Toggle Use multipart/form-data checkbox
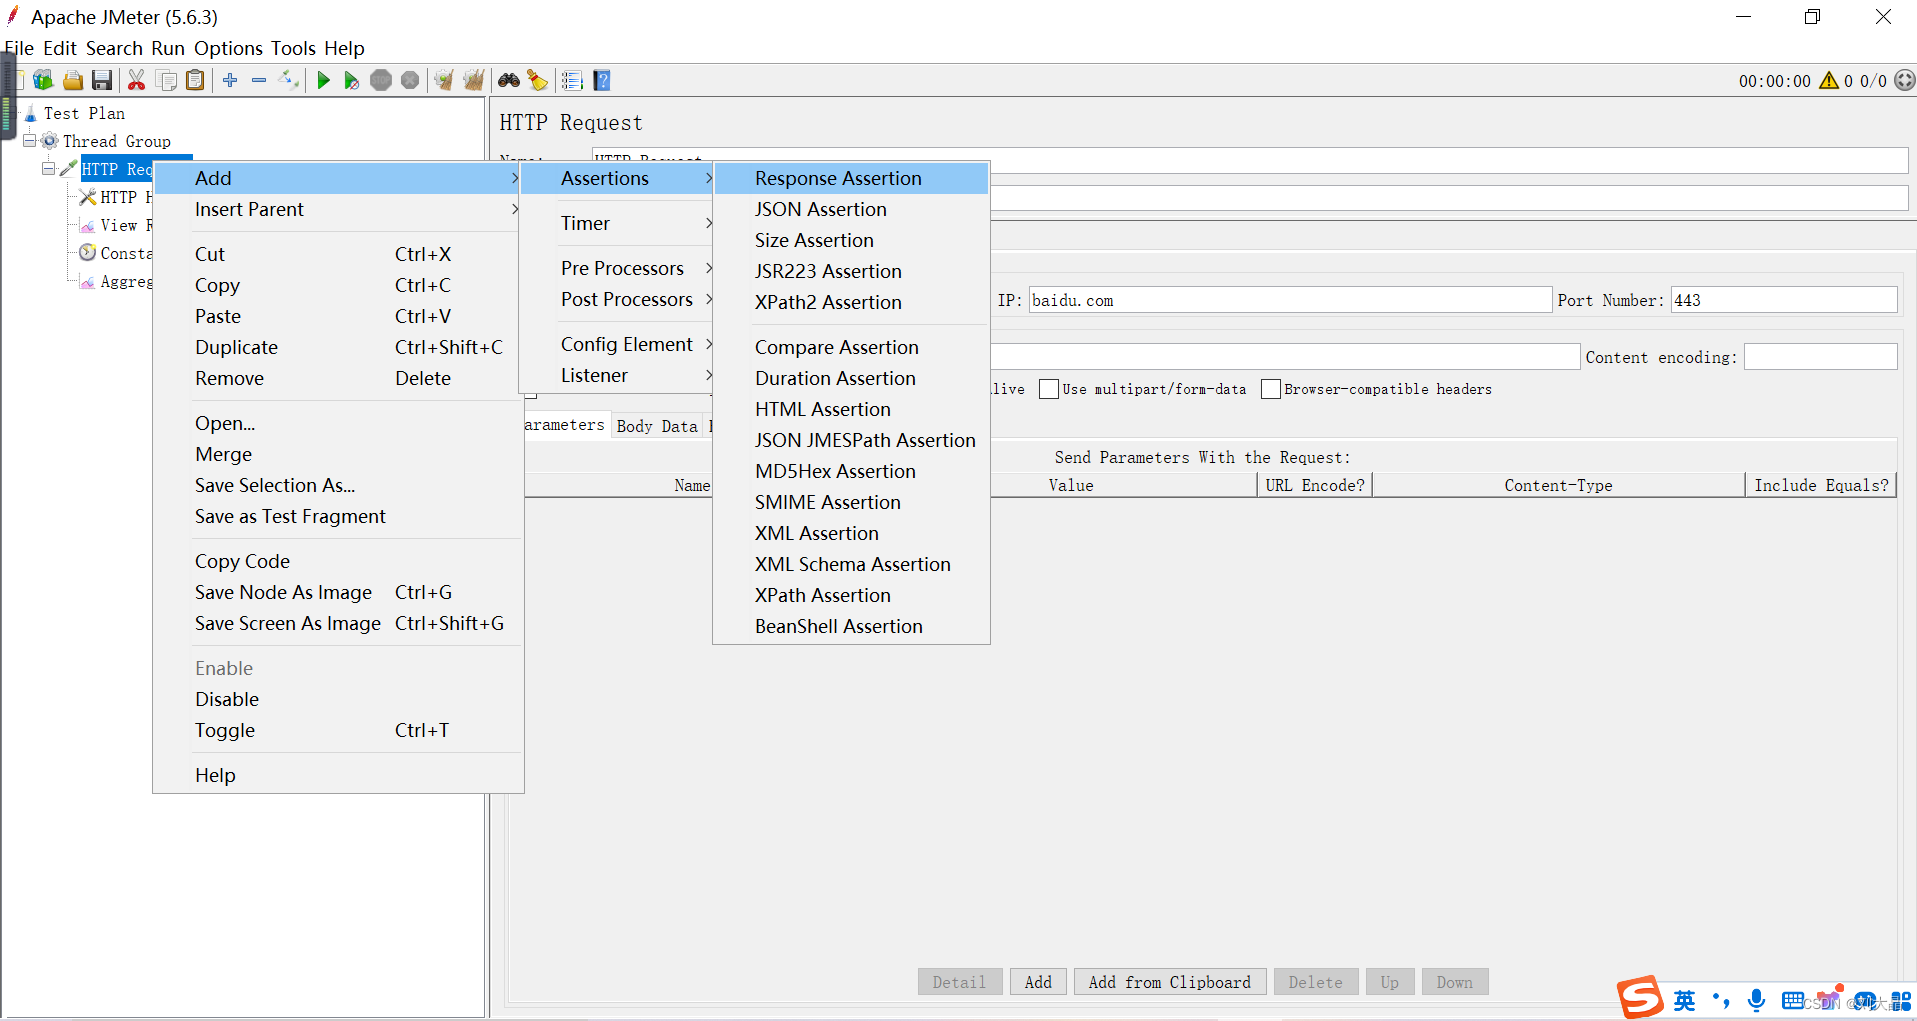 point(1049,389)
